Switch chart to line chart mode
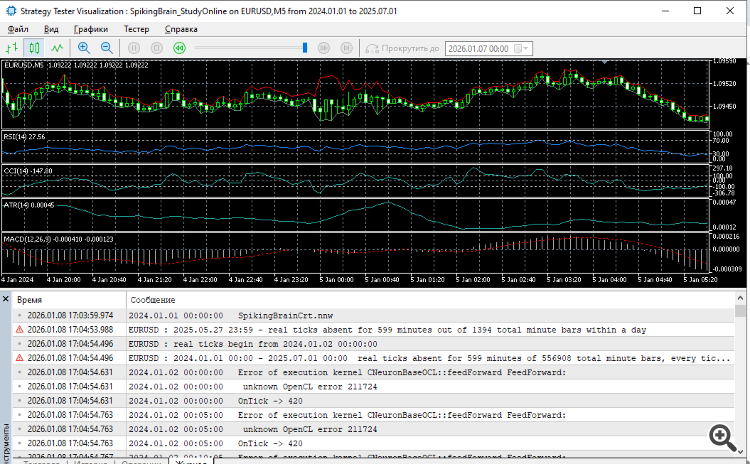Viewport: 750px width, 464px height. pyautogui.click(x=57, y=47)
